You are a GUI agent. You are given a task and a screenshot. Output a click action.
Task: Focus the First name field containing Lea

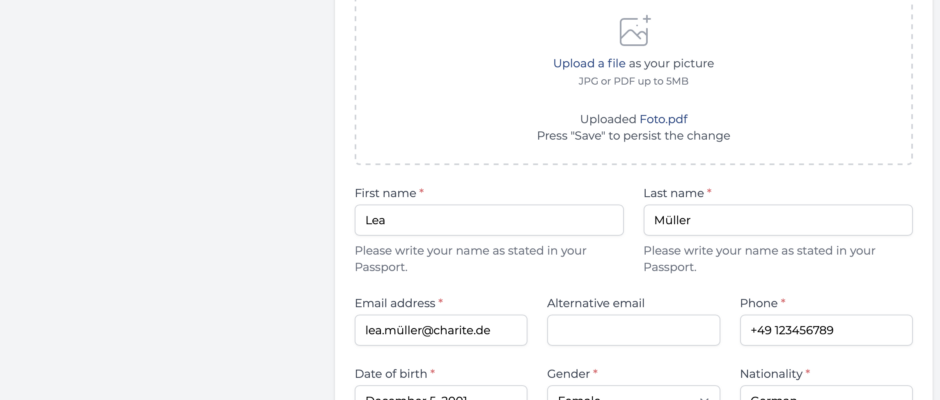click(x=489, y=220)
